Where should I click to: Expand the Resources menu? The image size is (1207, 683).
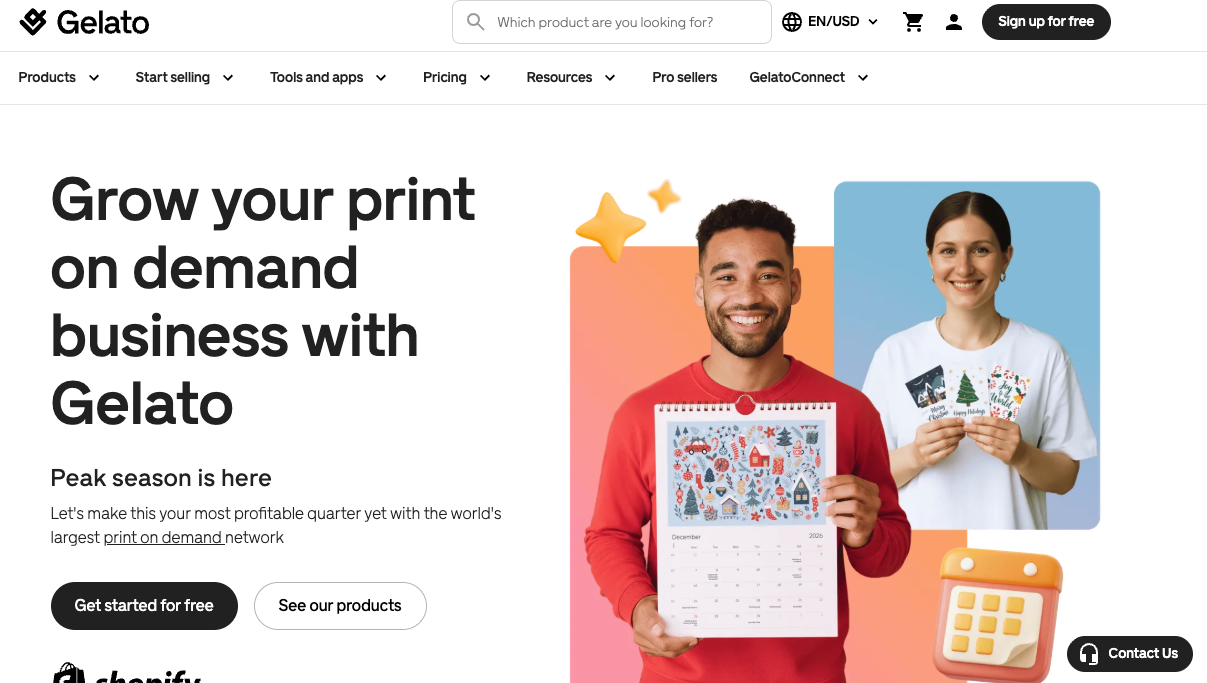coord(571,78)
